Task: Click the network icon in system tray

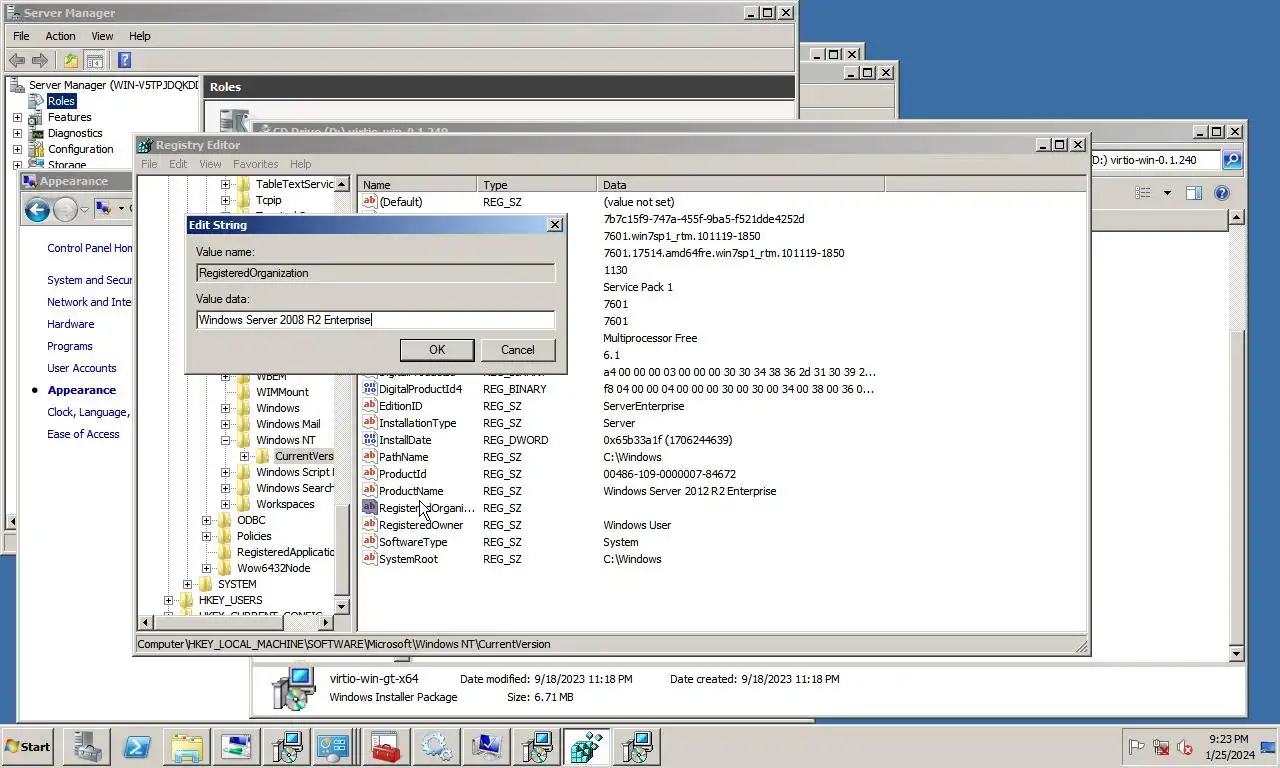Action: point(1161,747)
